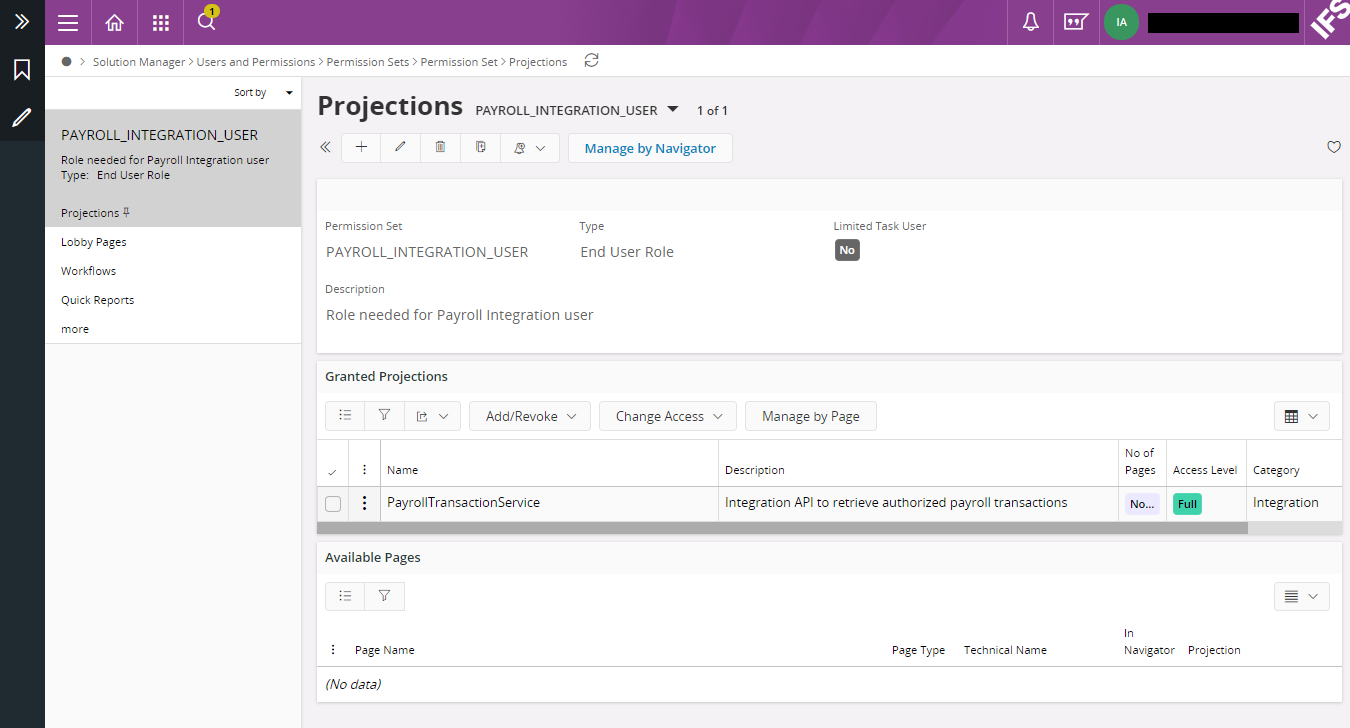Click the Technical Name column header
The width and height of the screenshot is (1350, 728).
pyautogui.click(x=1005, y=650)
